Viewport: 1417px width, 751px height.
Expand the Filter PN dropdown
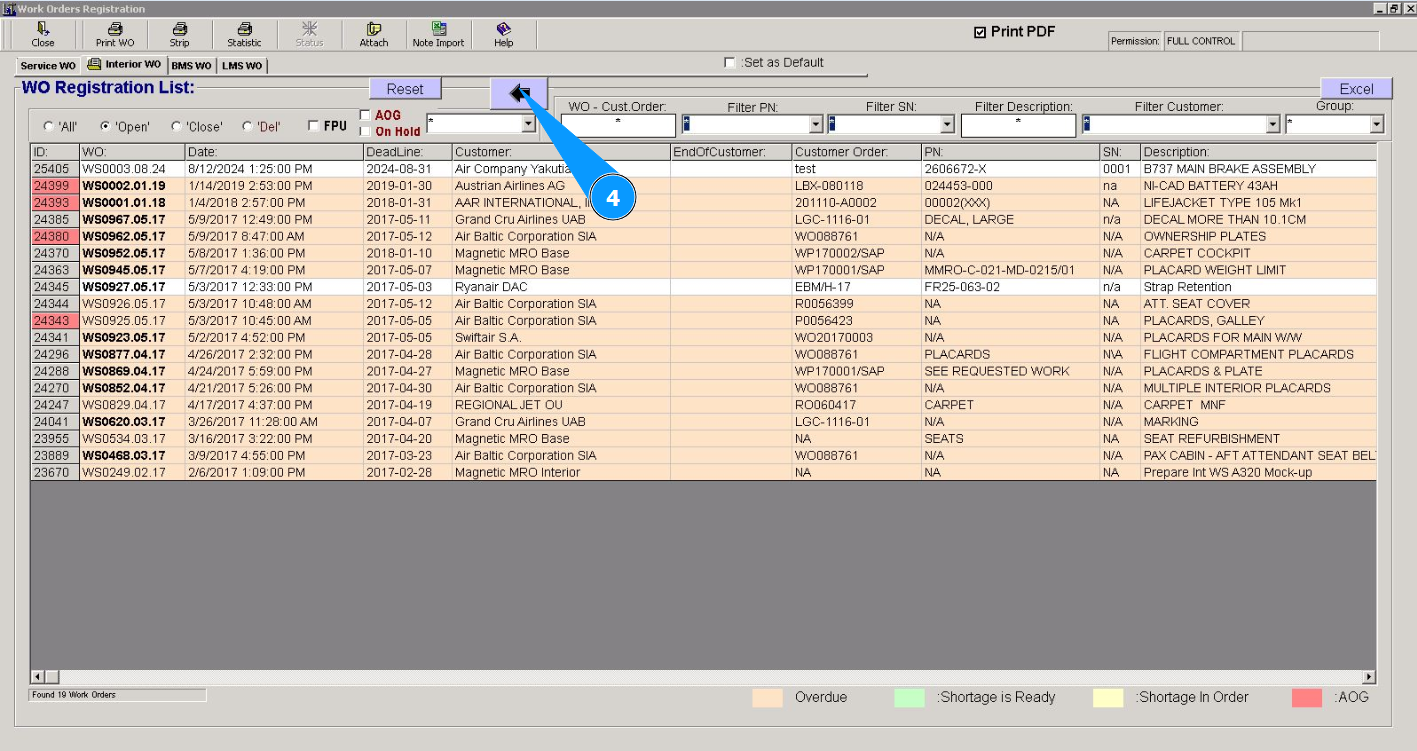click(x=816, y=125)
